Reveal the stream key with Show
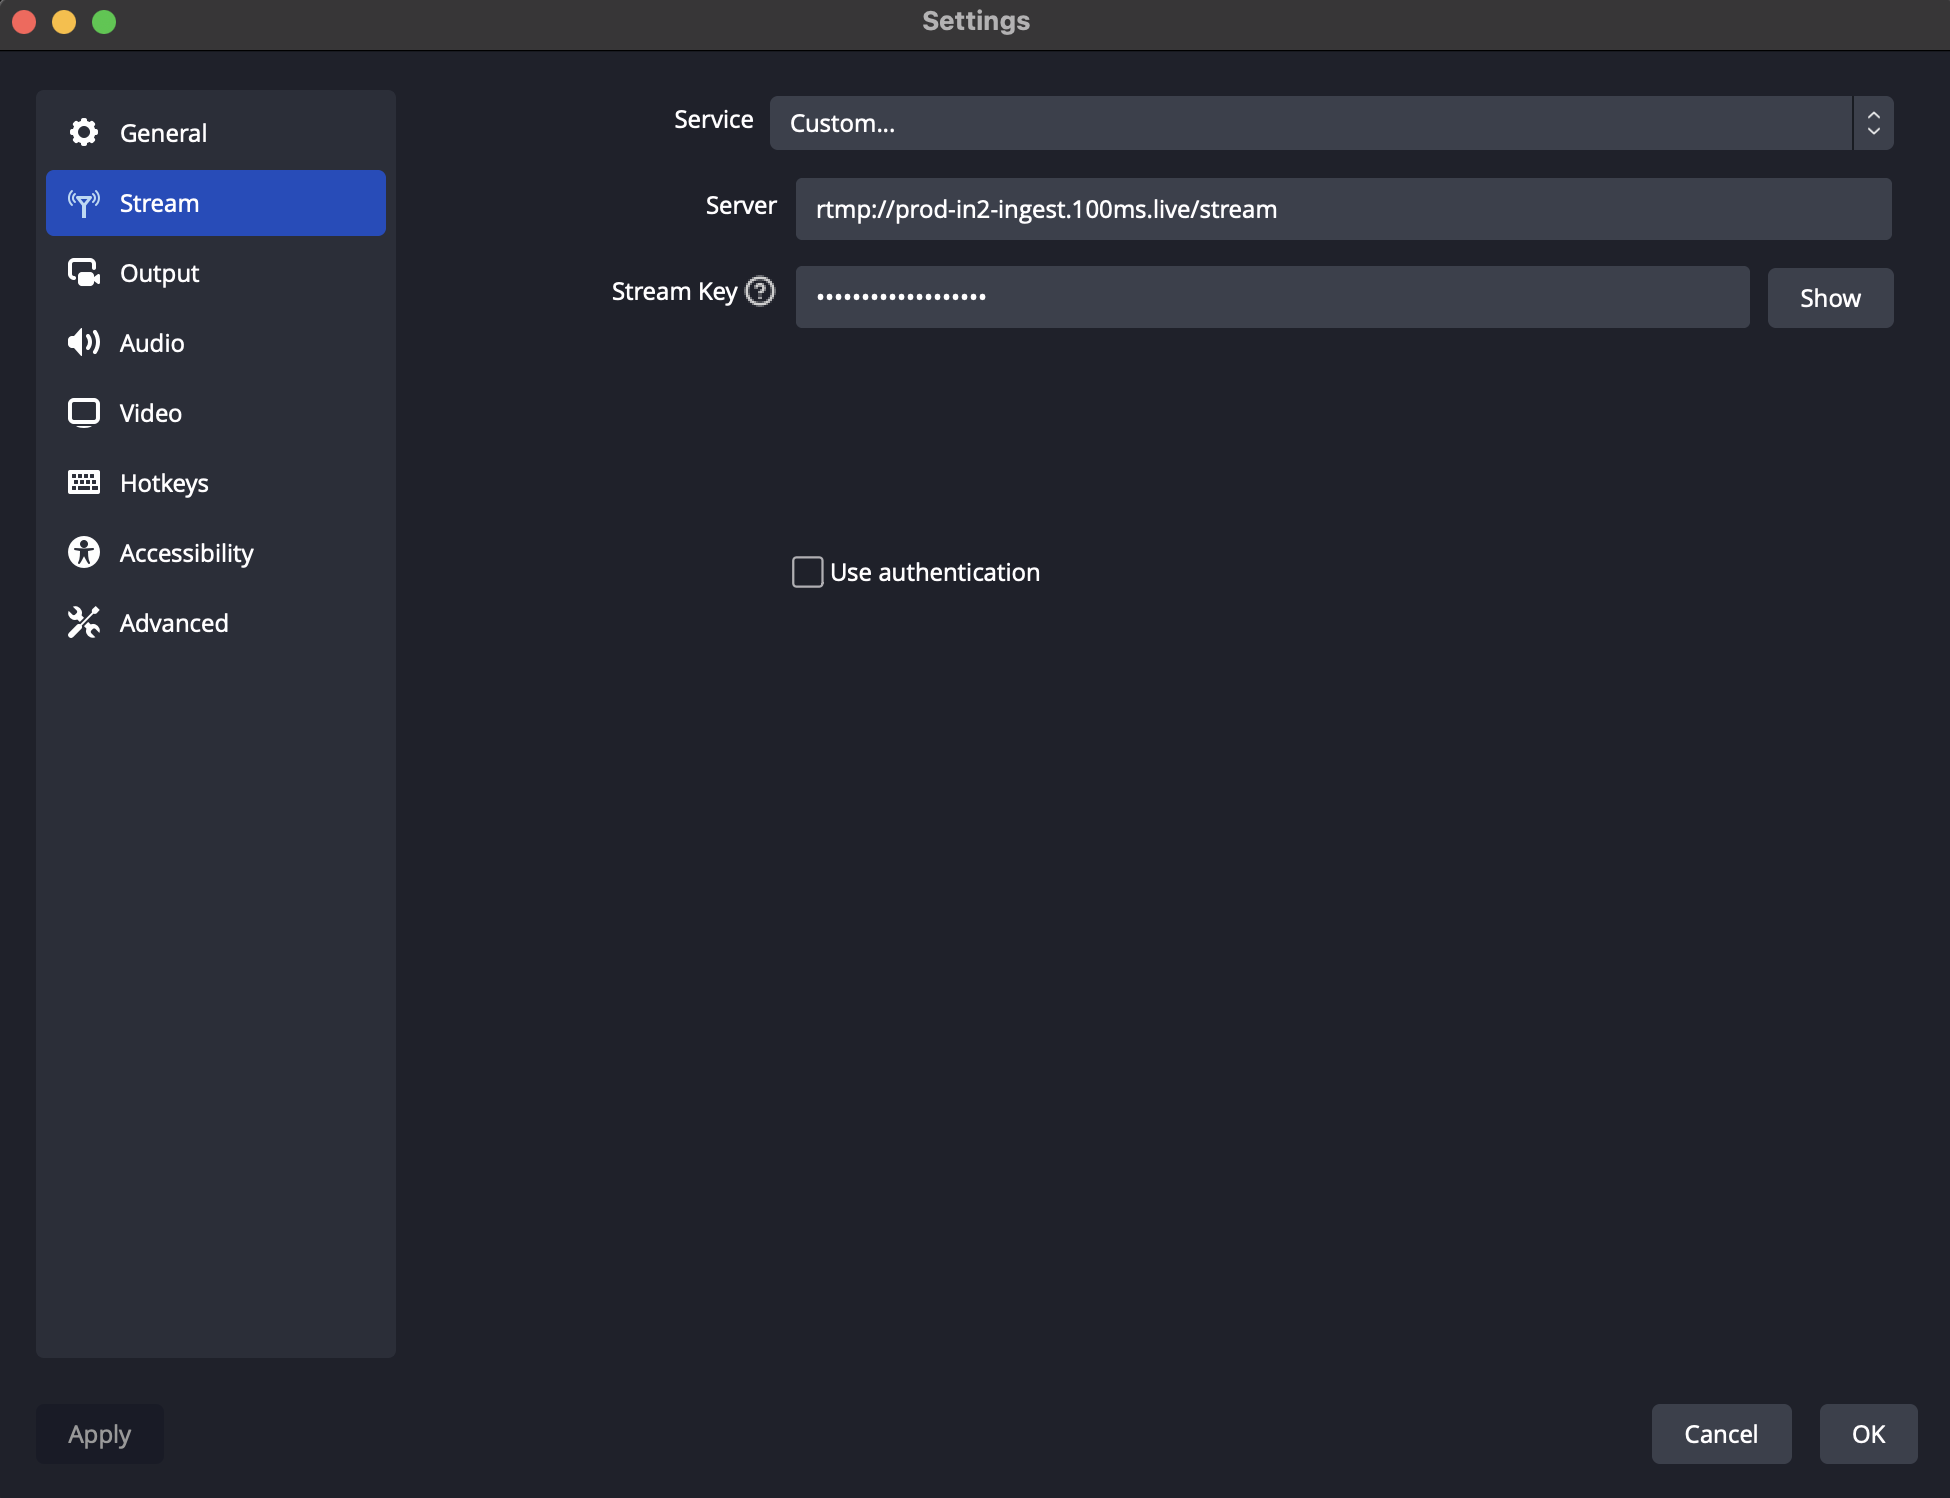 click(x=1830, y=297)
